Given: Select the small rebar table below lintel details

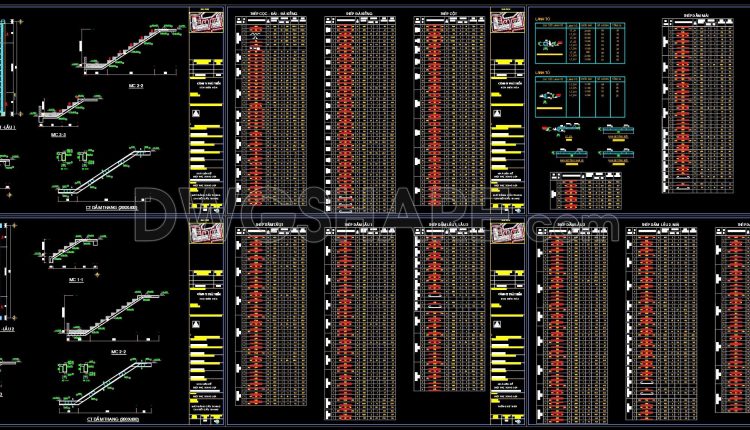Looking at the screenshot, I should (586, 191).
